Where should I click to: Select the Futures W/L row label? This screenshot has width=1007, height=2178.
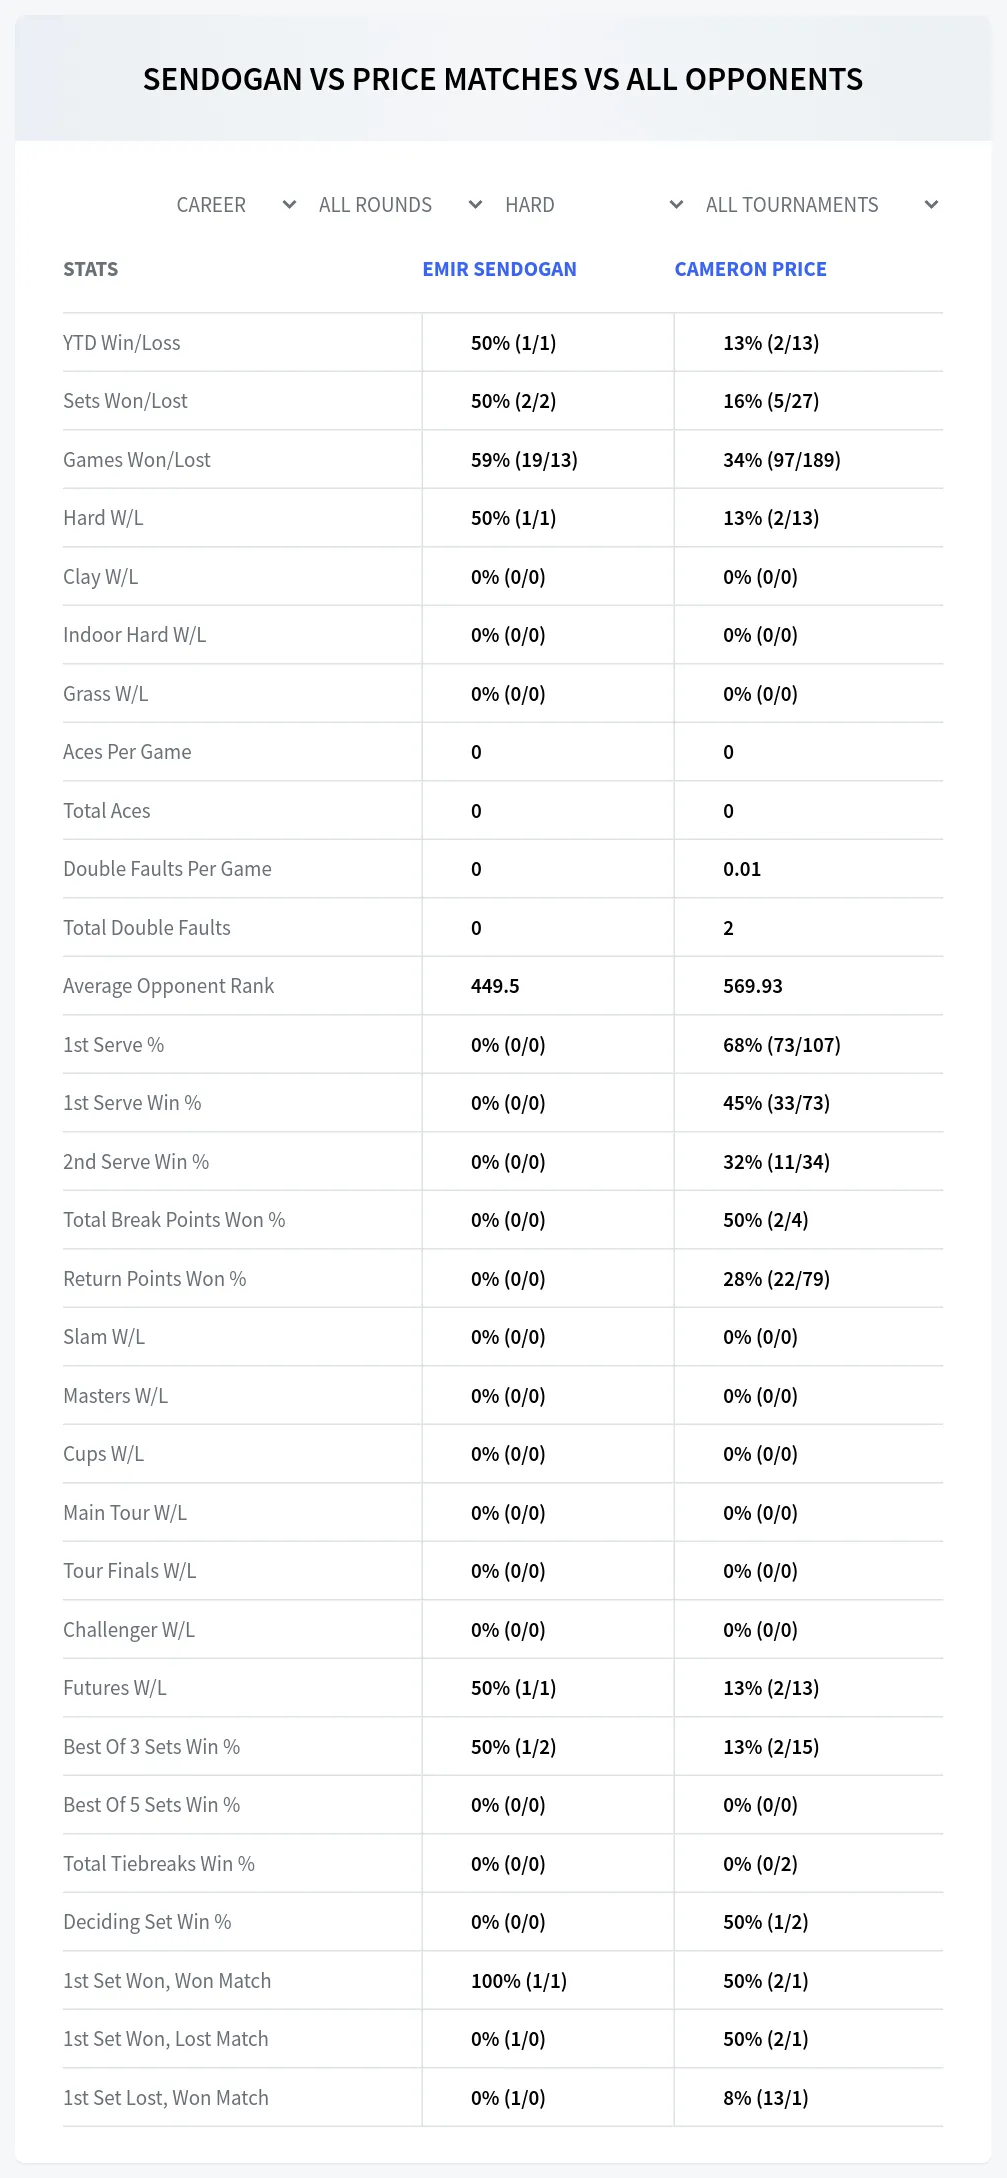click(x=115, y=1688)
